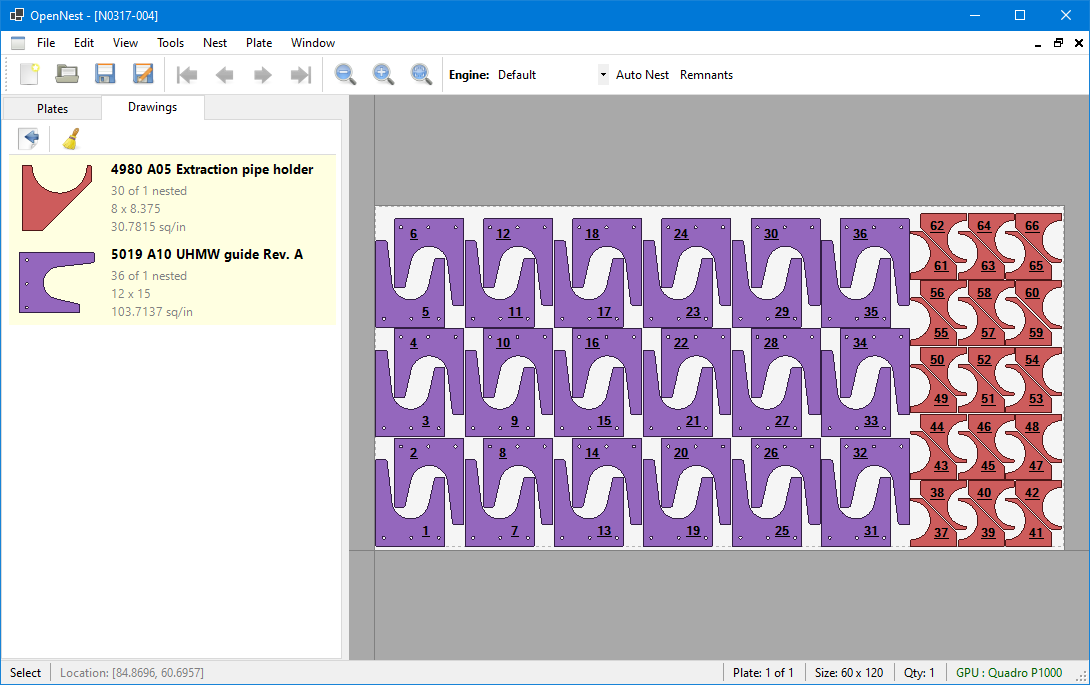
Task: Switch to the Plates tab
Action: coord(52,108)
